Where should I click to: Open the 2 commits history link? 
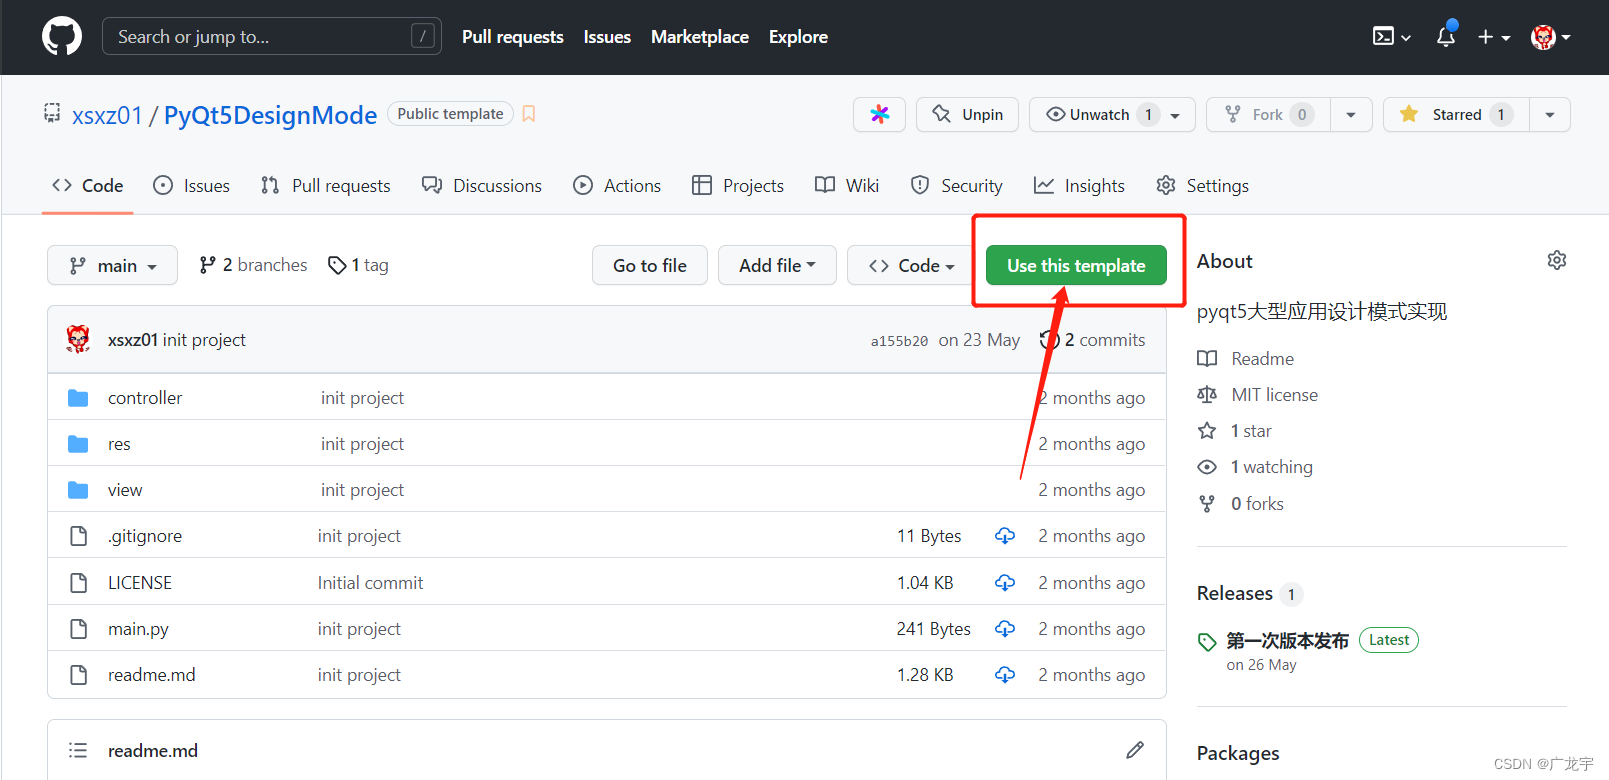1093,340
